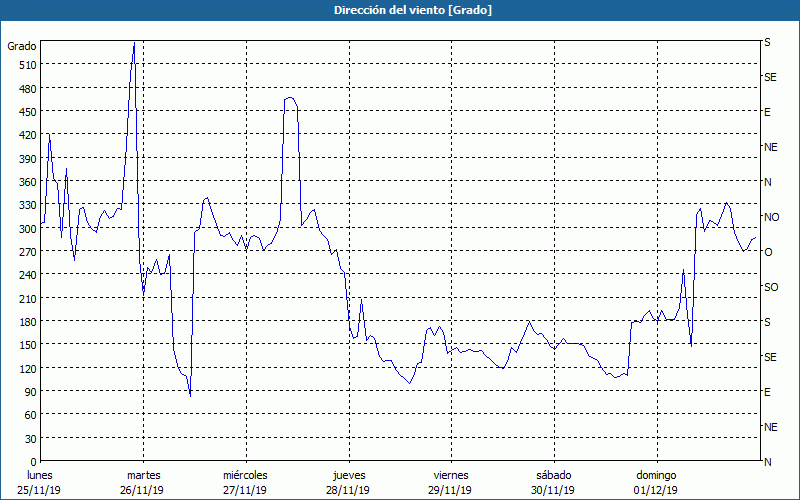Select the 450 degree axis label
The image size is (800, 500).
pyautogui.click(x=28, y=112)
